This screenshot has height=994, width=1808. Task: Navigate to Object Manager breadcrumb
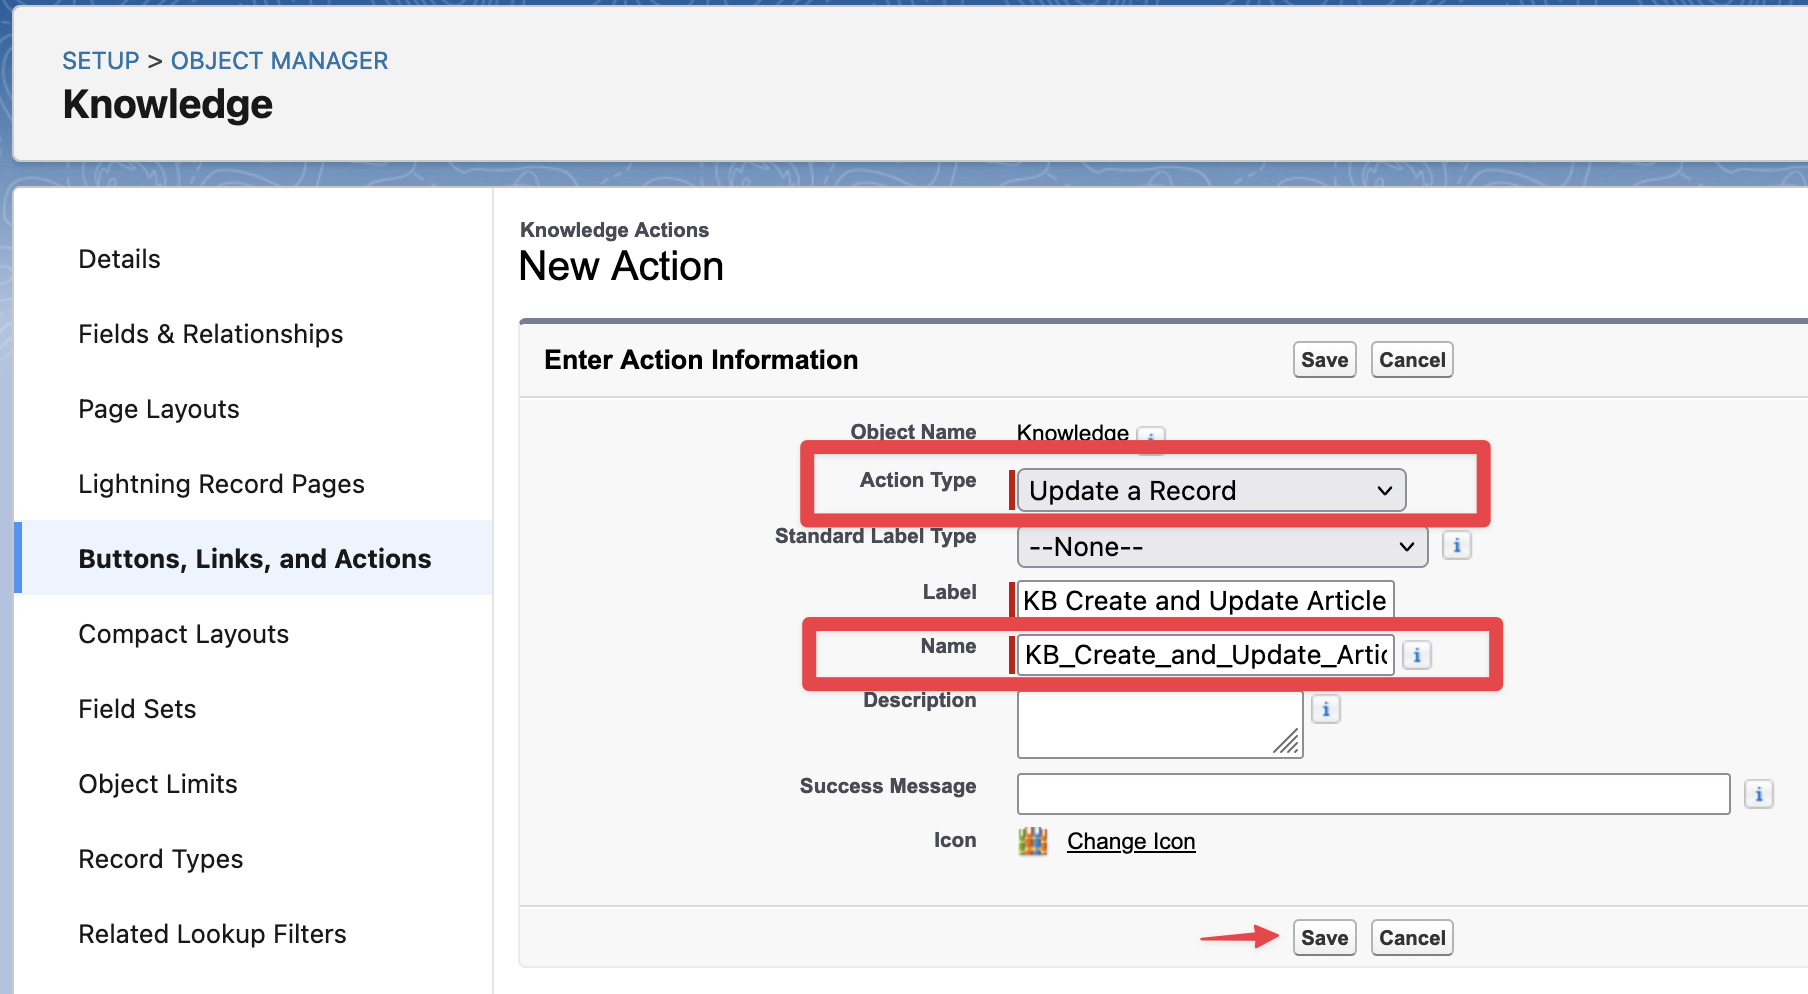coord(279,61)
